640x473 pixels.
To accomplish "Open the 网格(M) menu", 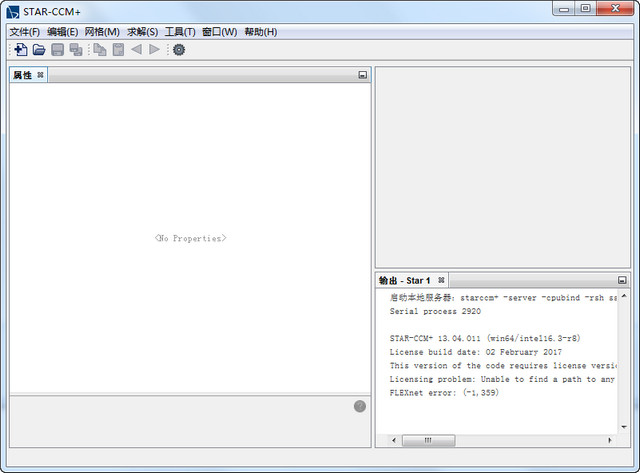I will click(102, 32).
